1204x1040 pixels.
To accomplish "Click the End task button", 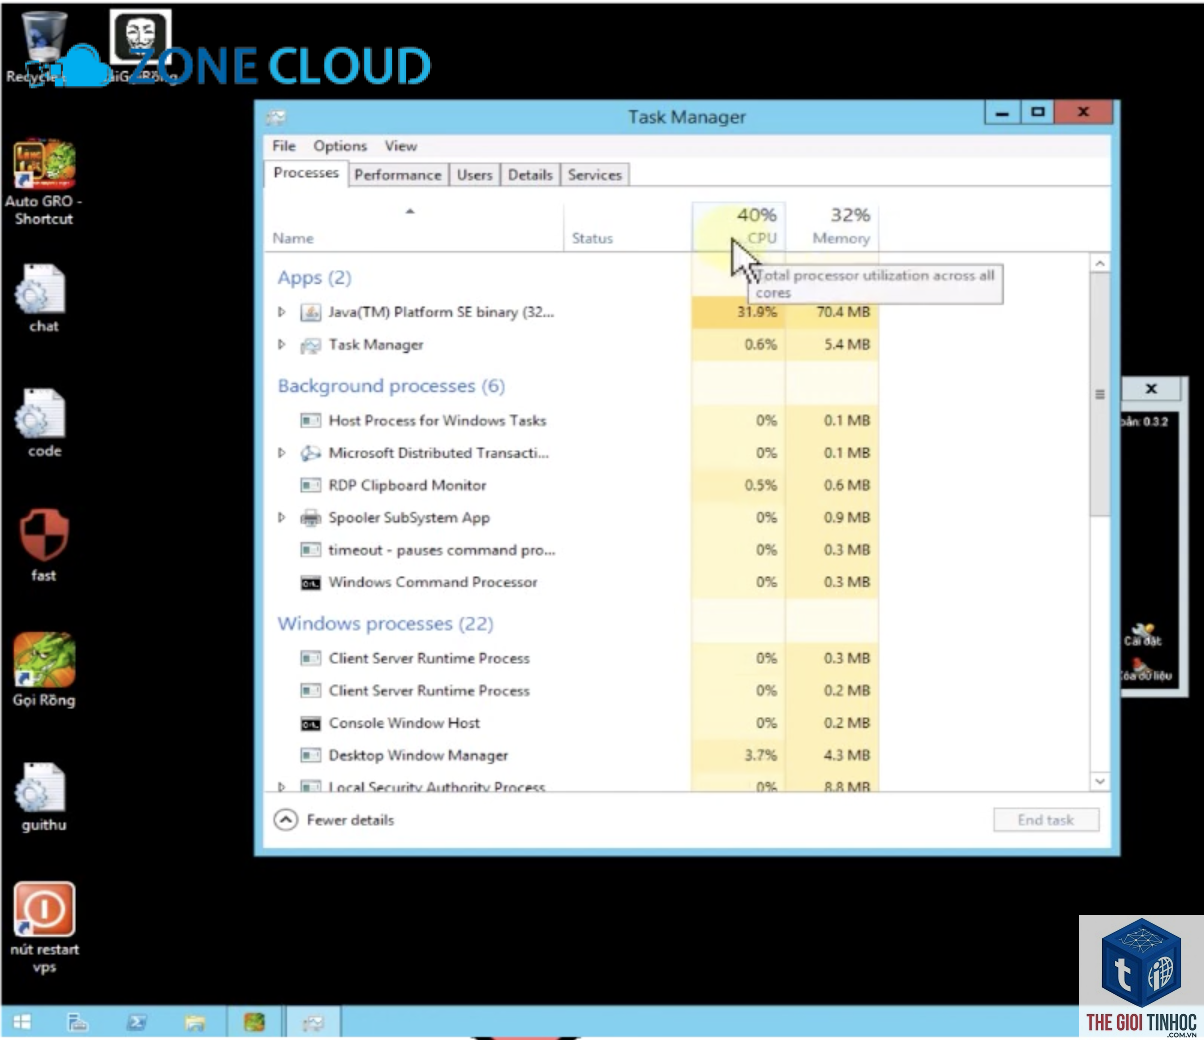I will (1046, 820).
